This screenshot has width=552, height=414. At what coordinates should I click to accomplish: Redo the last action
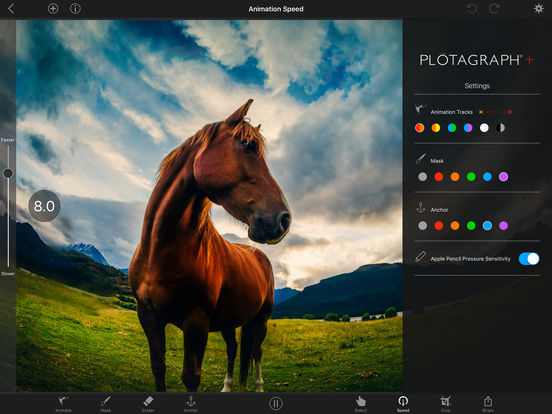(x=494, y=9)
